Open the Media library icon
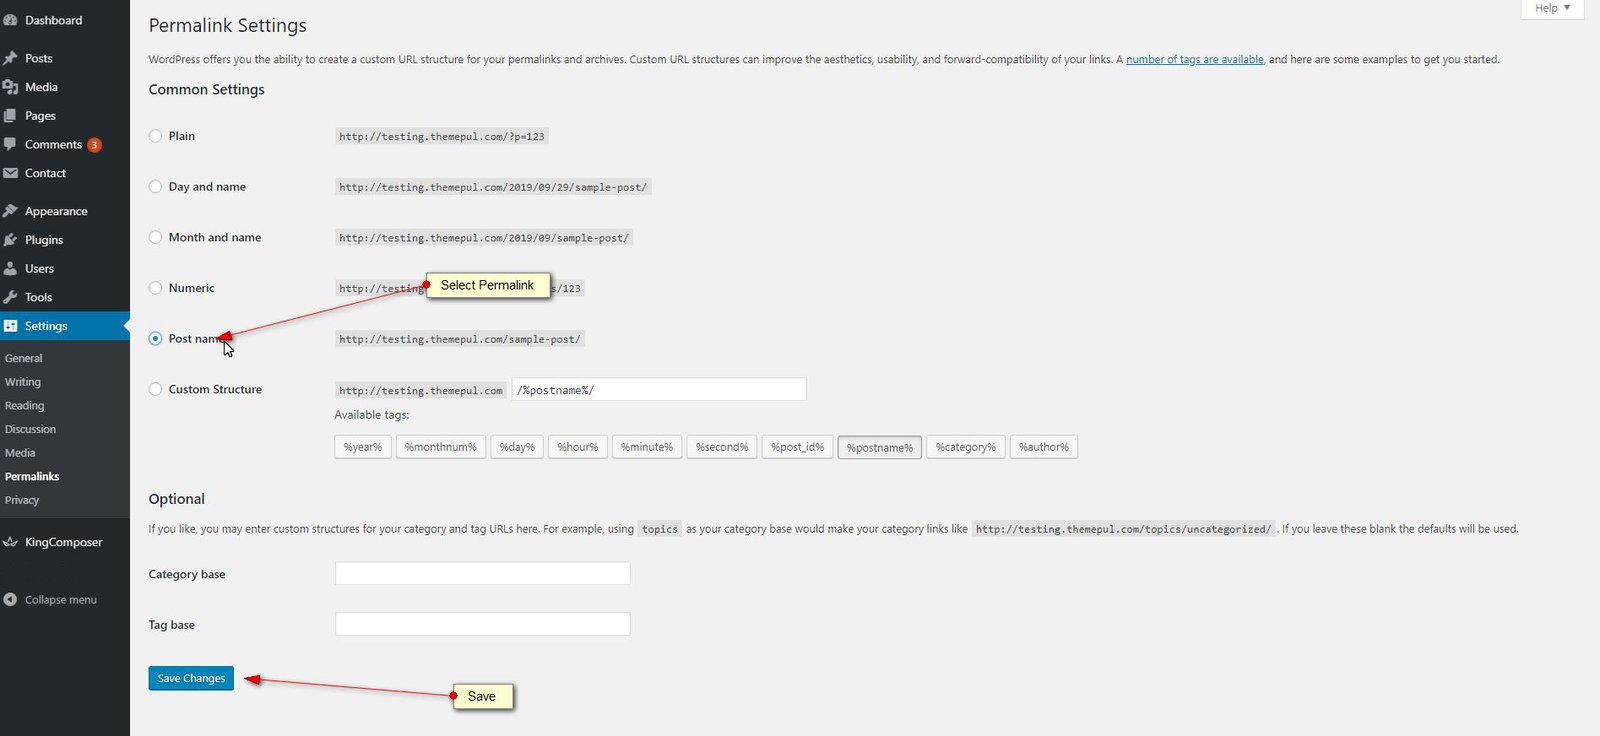Image resolution: width=1600 pixels, height=736 pixels. (10, 87)
